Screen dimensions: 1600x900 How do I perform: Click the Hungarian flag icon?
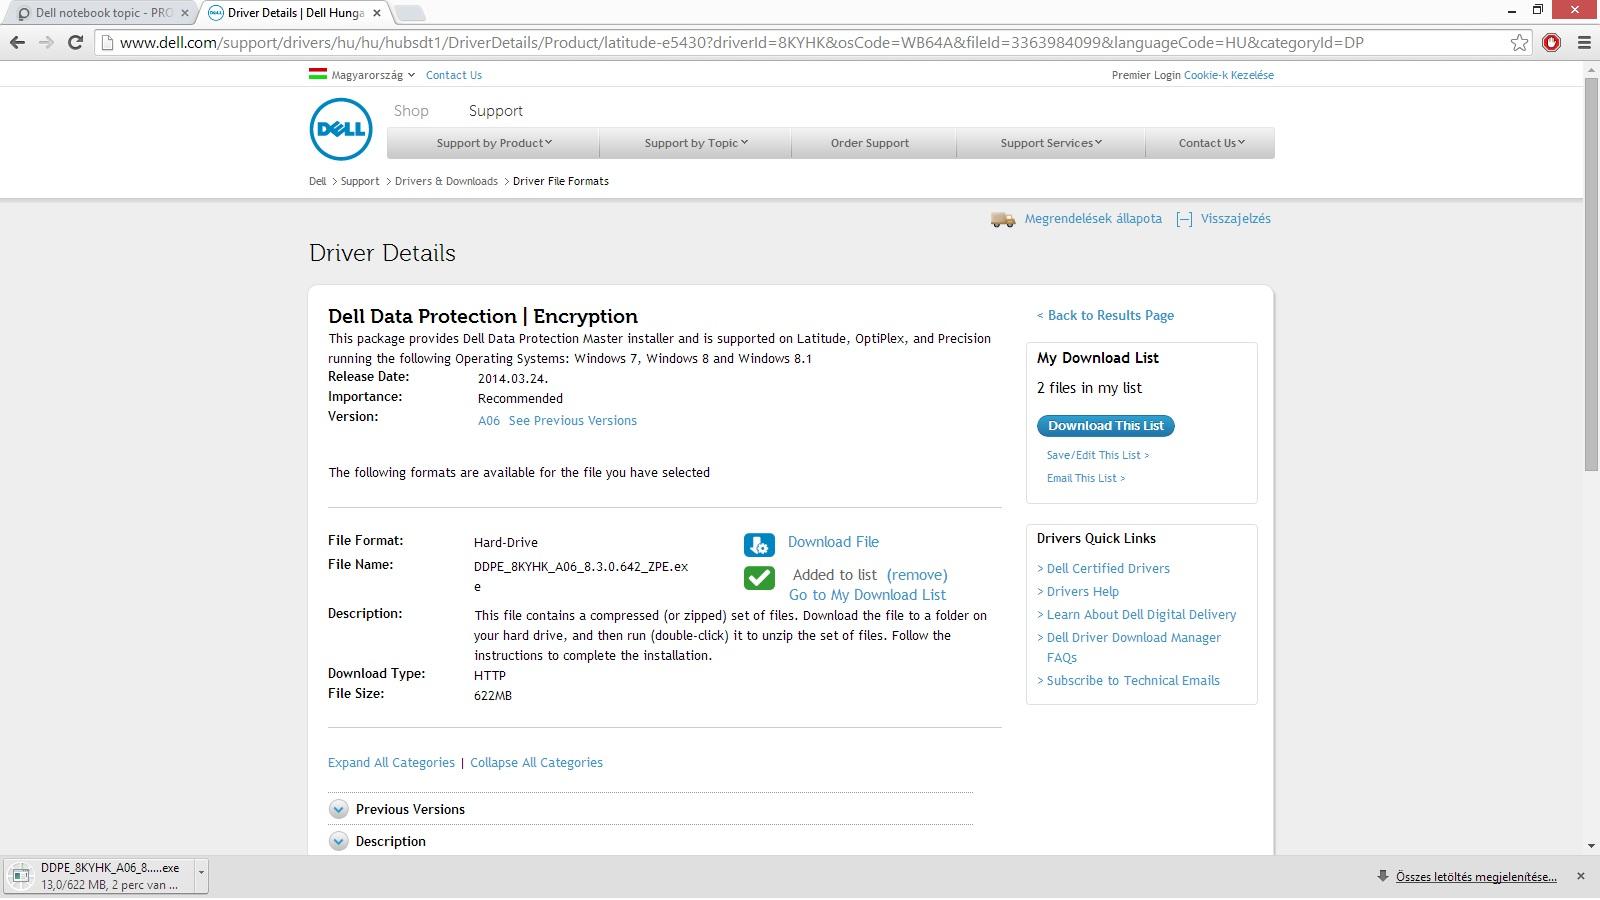click(x=318, y=74)
